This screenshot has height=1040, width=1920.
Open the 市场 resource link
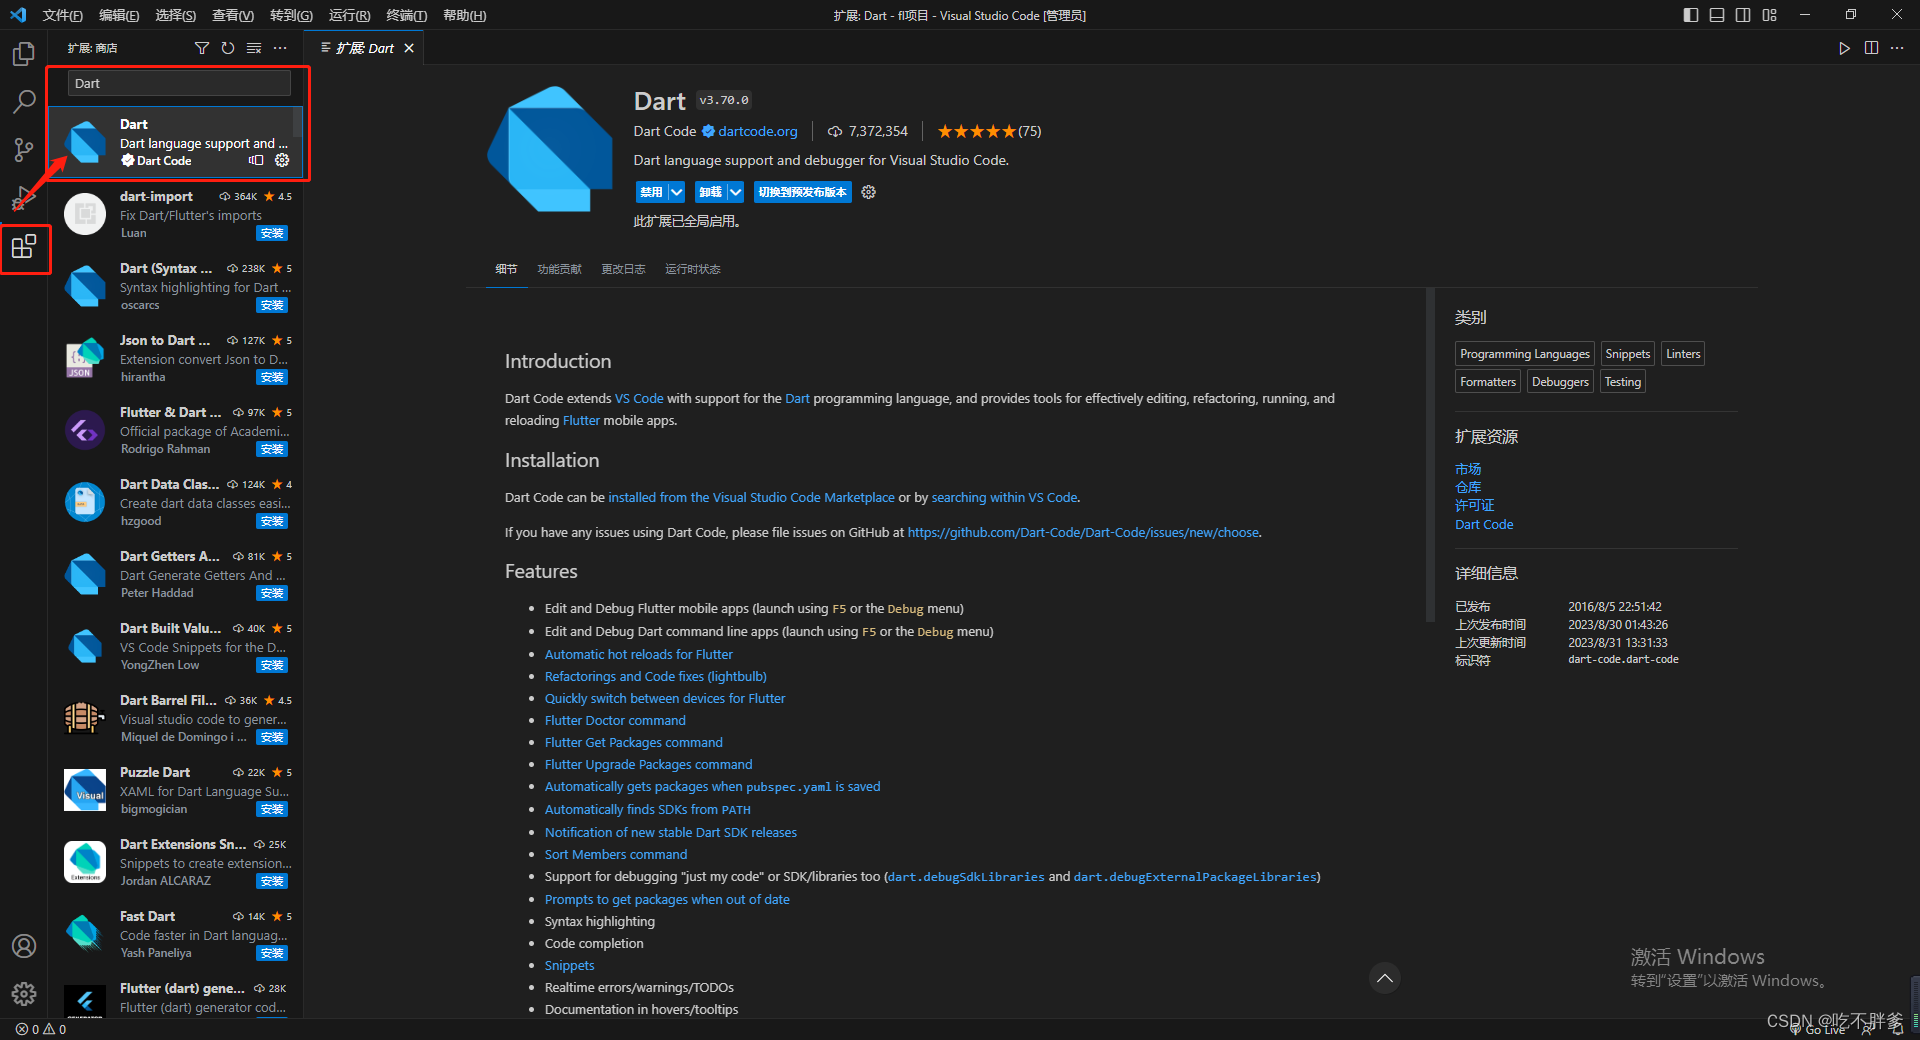coord(1468,469)
